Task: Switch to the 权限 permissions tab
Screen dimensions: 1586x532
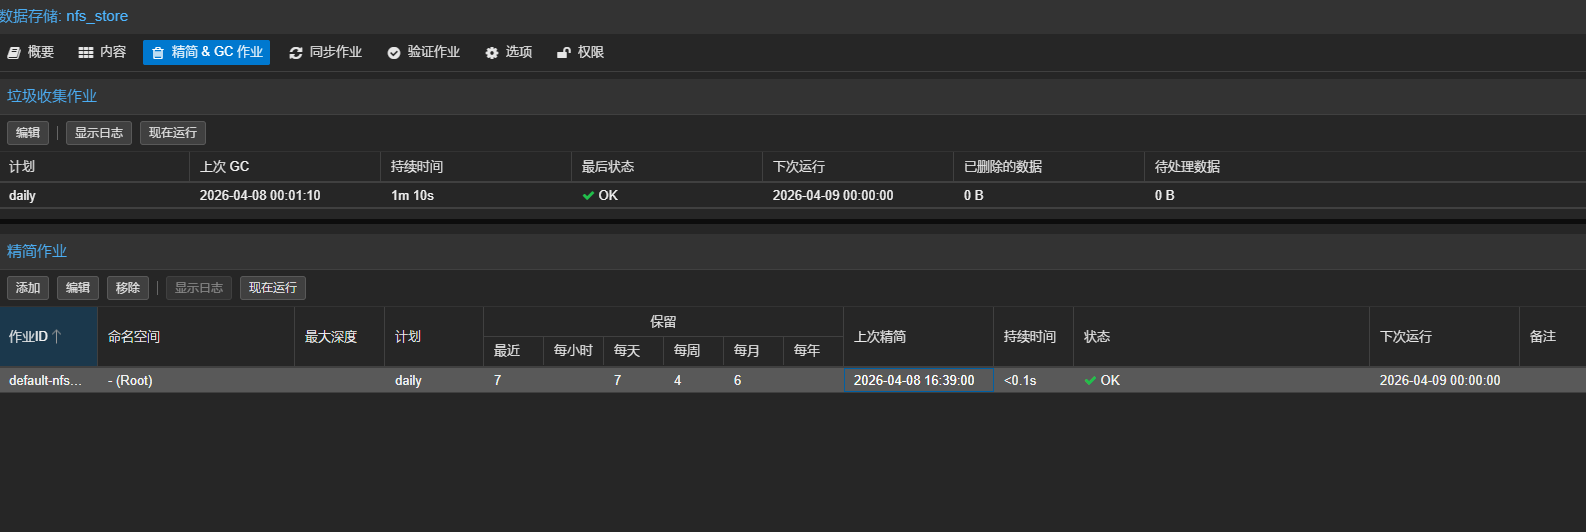Action: [580, 52]
